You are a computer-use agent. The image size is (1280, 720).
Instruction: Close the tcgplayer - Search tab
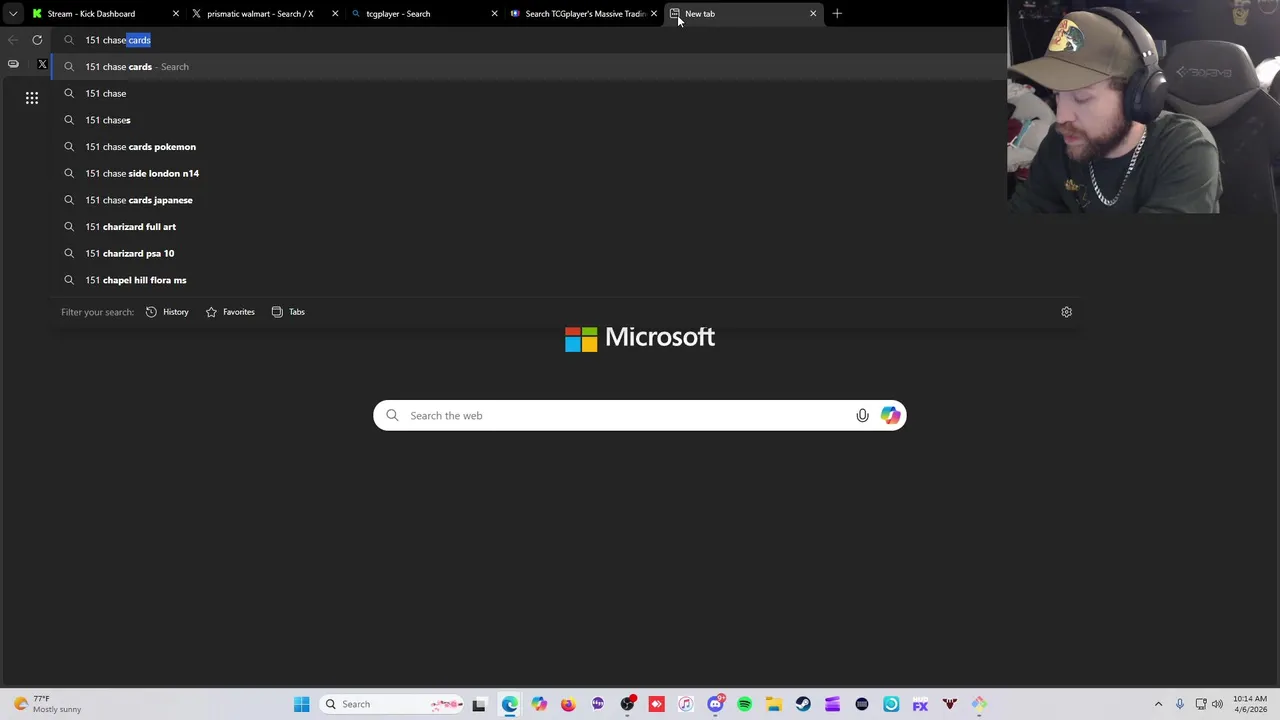pos(494,14)
